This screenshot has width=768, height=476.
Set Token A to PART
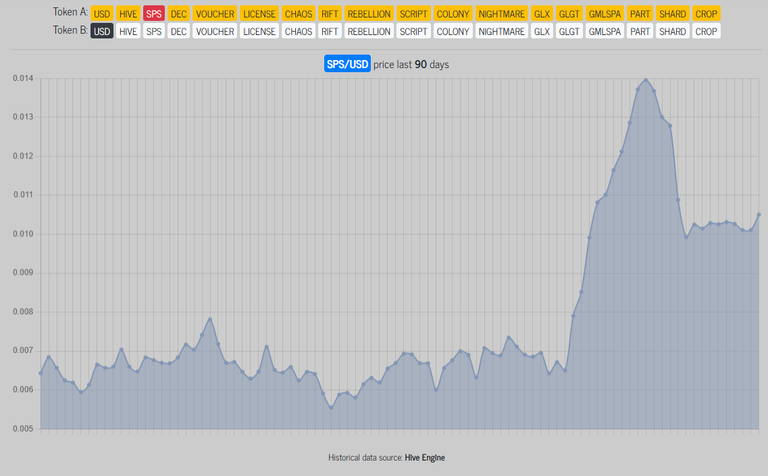coord(640,14)
